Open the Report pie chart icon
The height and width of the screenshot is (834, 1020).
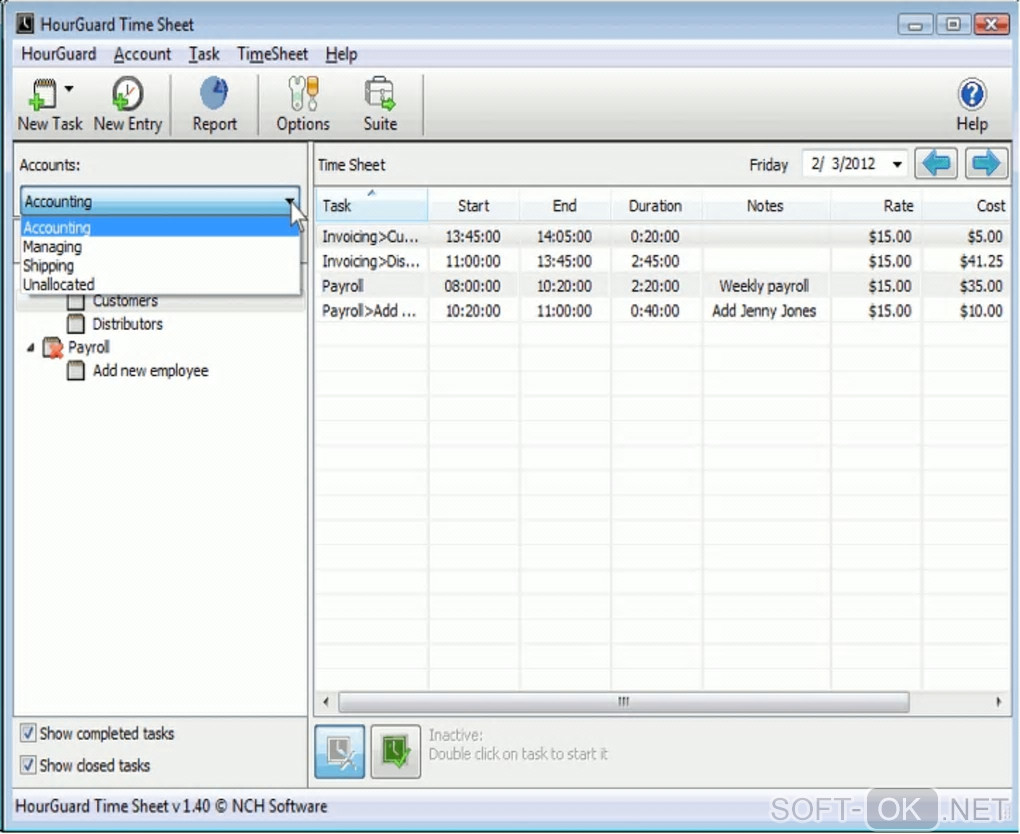tap(214, 94)
